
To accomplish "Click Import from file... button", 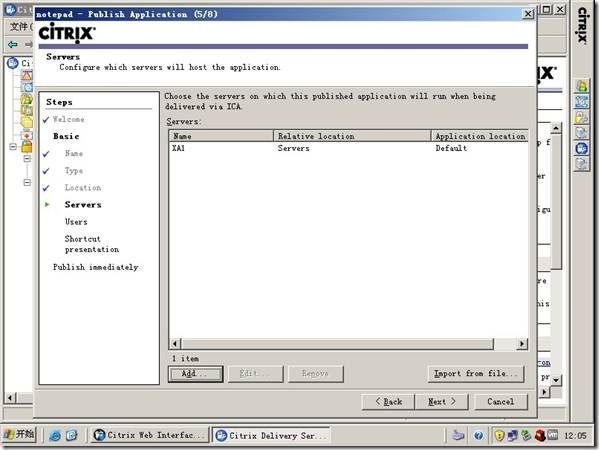I will pos(476,374).
